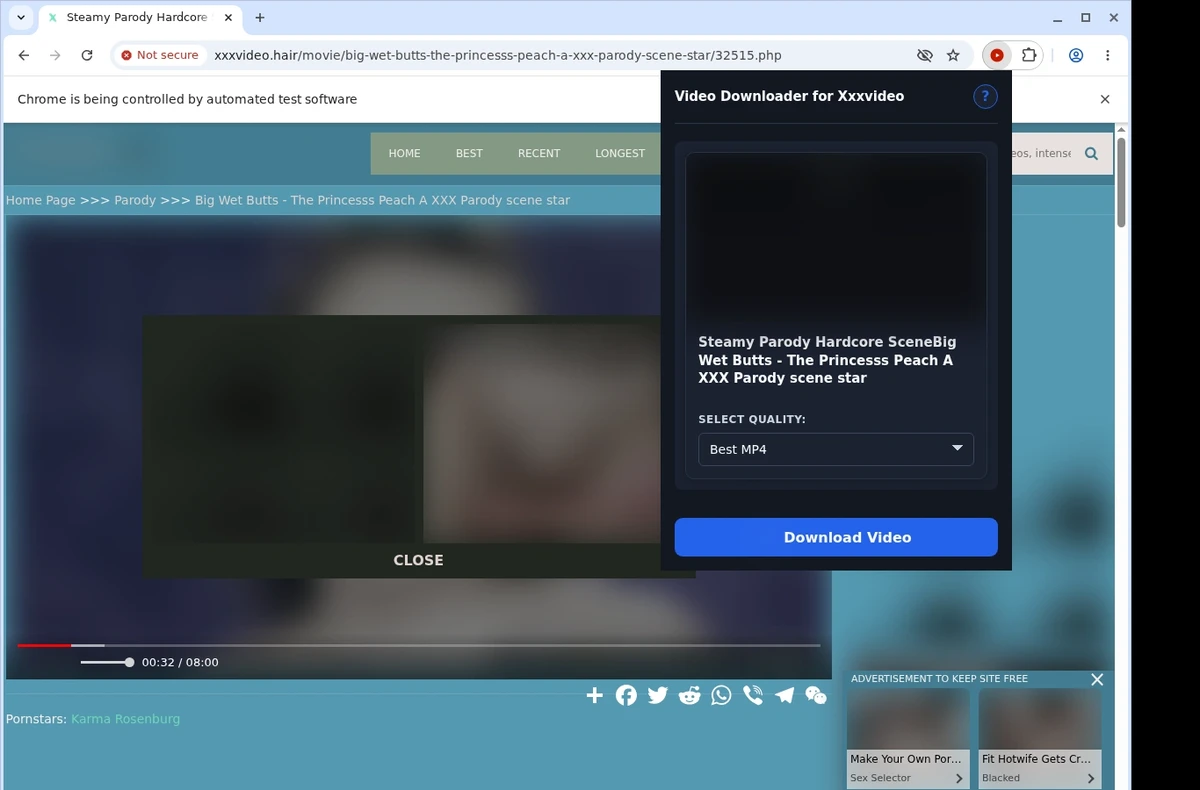Viewport: 1200px width, 790px height.
Task: Open a new browser tab
Action: pos(260,18)
